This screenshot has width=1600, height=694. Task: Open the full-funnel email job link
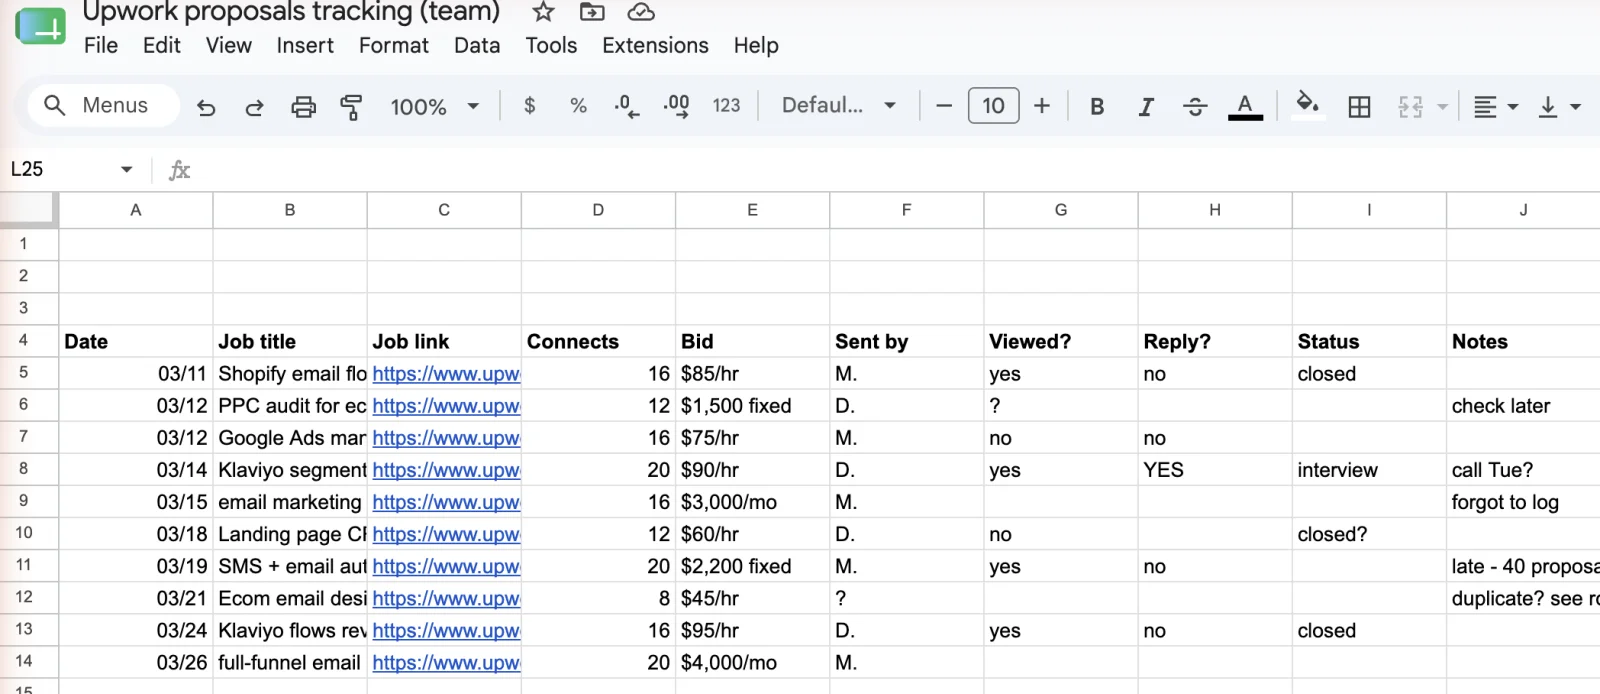446,662
